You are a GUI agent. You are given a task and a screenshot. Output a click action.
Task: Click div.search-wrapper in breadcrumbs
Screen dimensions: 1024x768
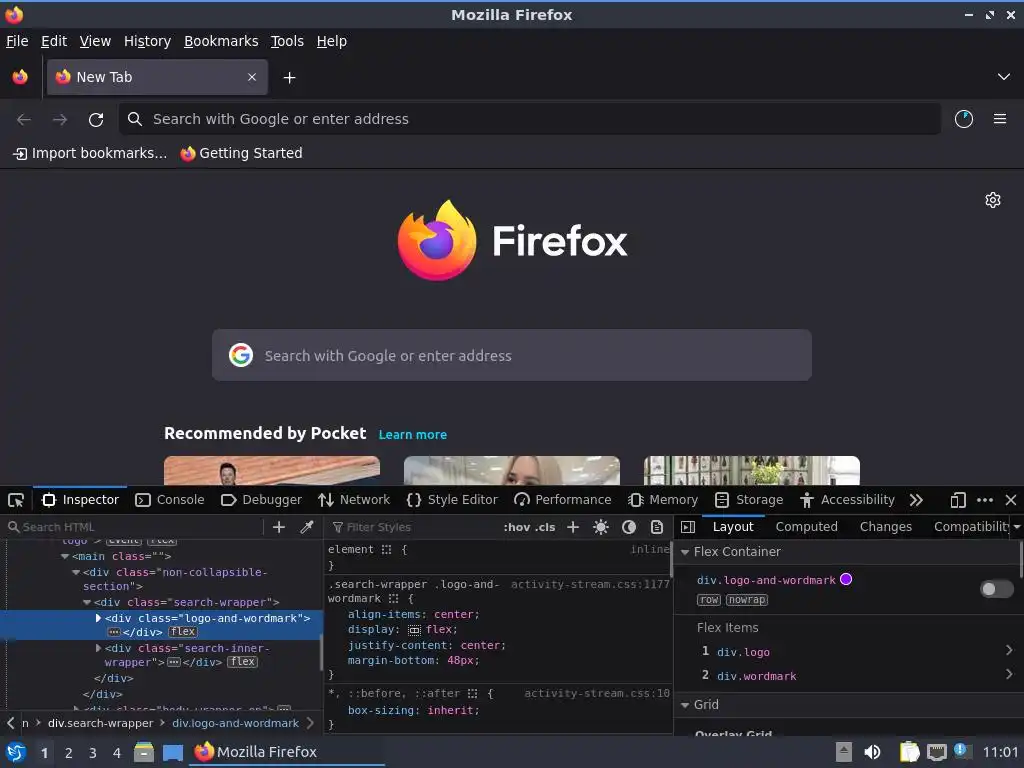click(100, 724)
